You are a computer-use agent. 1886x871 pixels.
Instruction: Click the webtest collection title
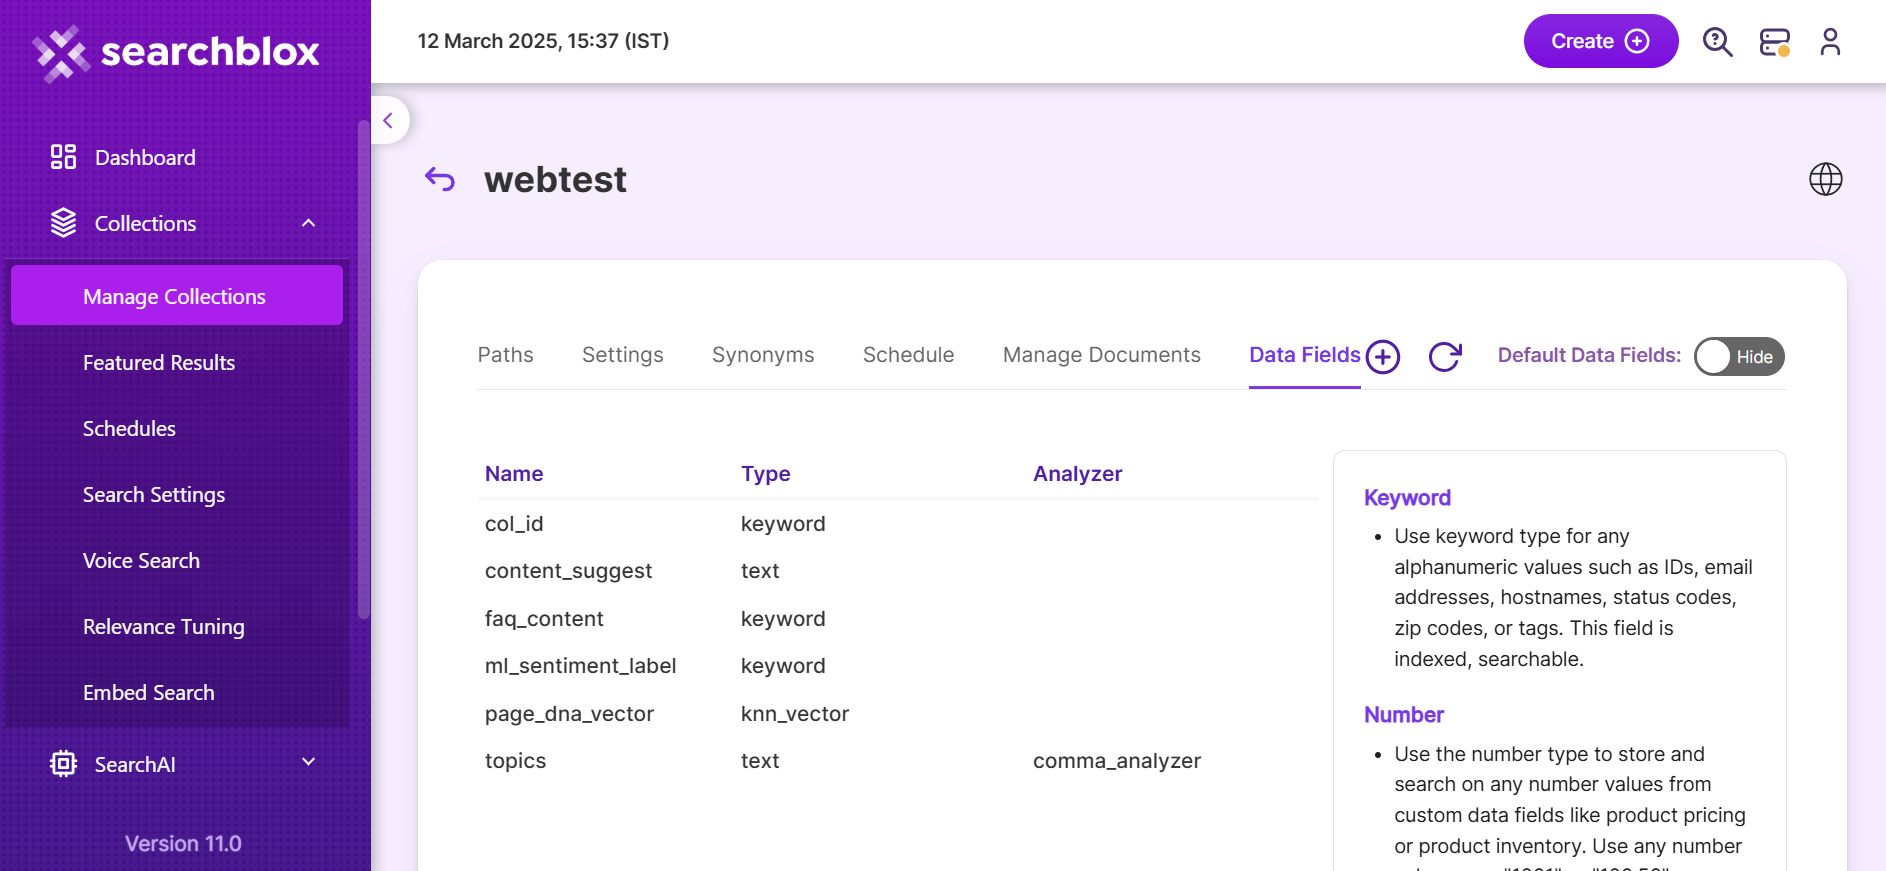[x=556, y=180]
